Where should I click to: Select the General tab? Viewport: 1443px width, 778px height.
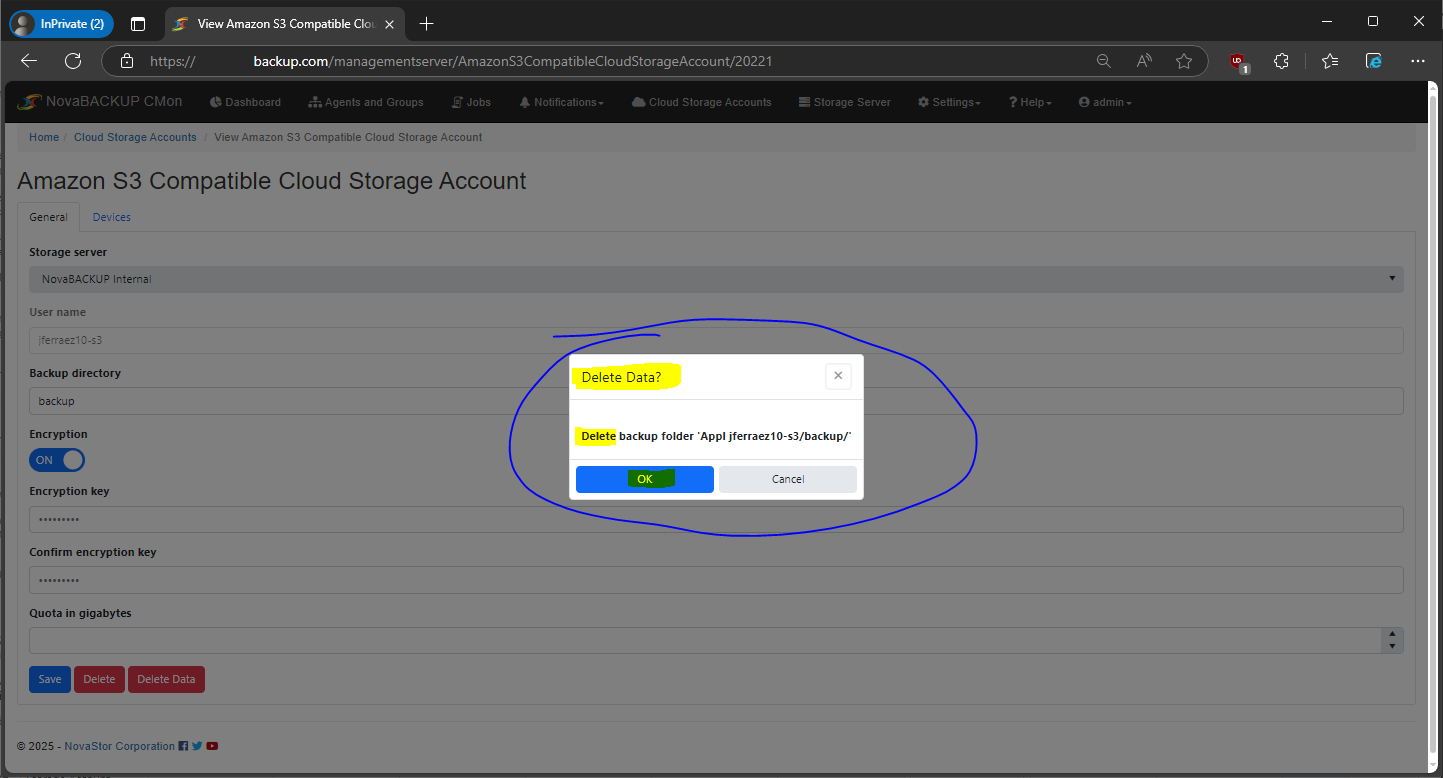pos(48,217)
